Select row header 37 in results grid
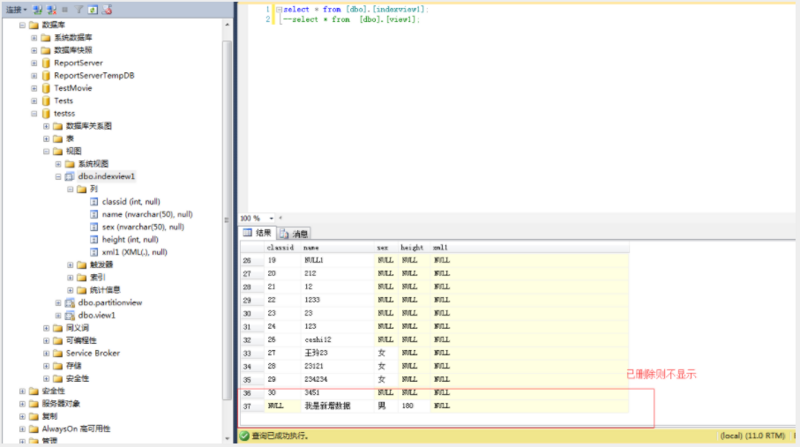 (x=252, y=406)
